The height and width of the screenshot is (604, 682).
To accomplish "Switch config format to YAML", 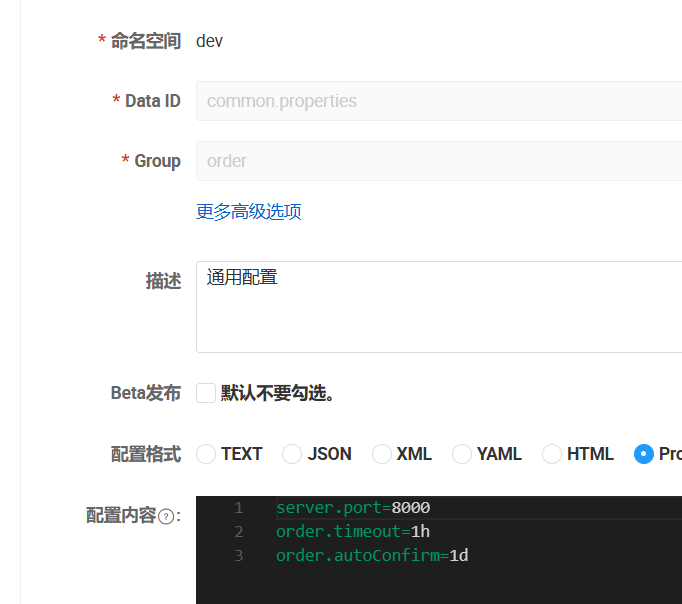I will [462, 454].
